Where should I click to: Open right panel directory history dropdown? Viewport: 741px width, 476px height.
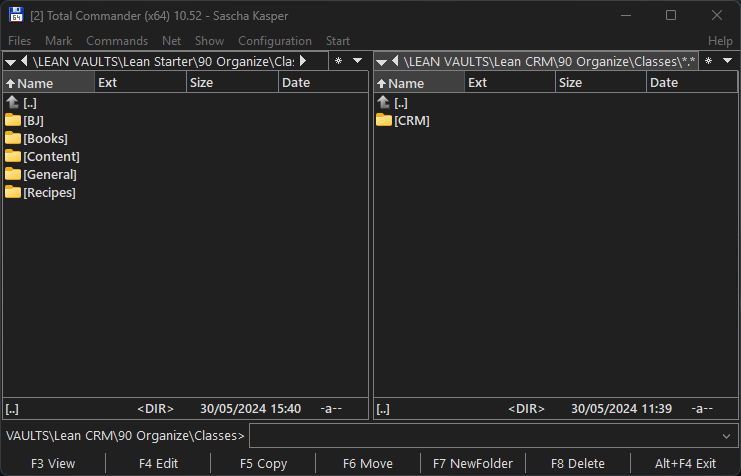728,61
